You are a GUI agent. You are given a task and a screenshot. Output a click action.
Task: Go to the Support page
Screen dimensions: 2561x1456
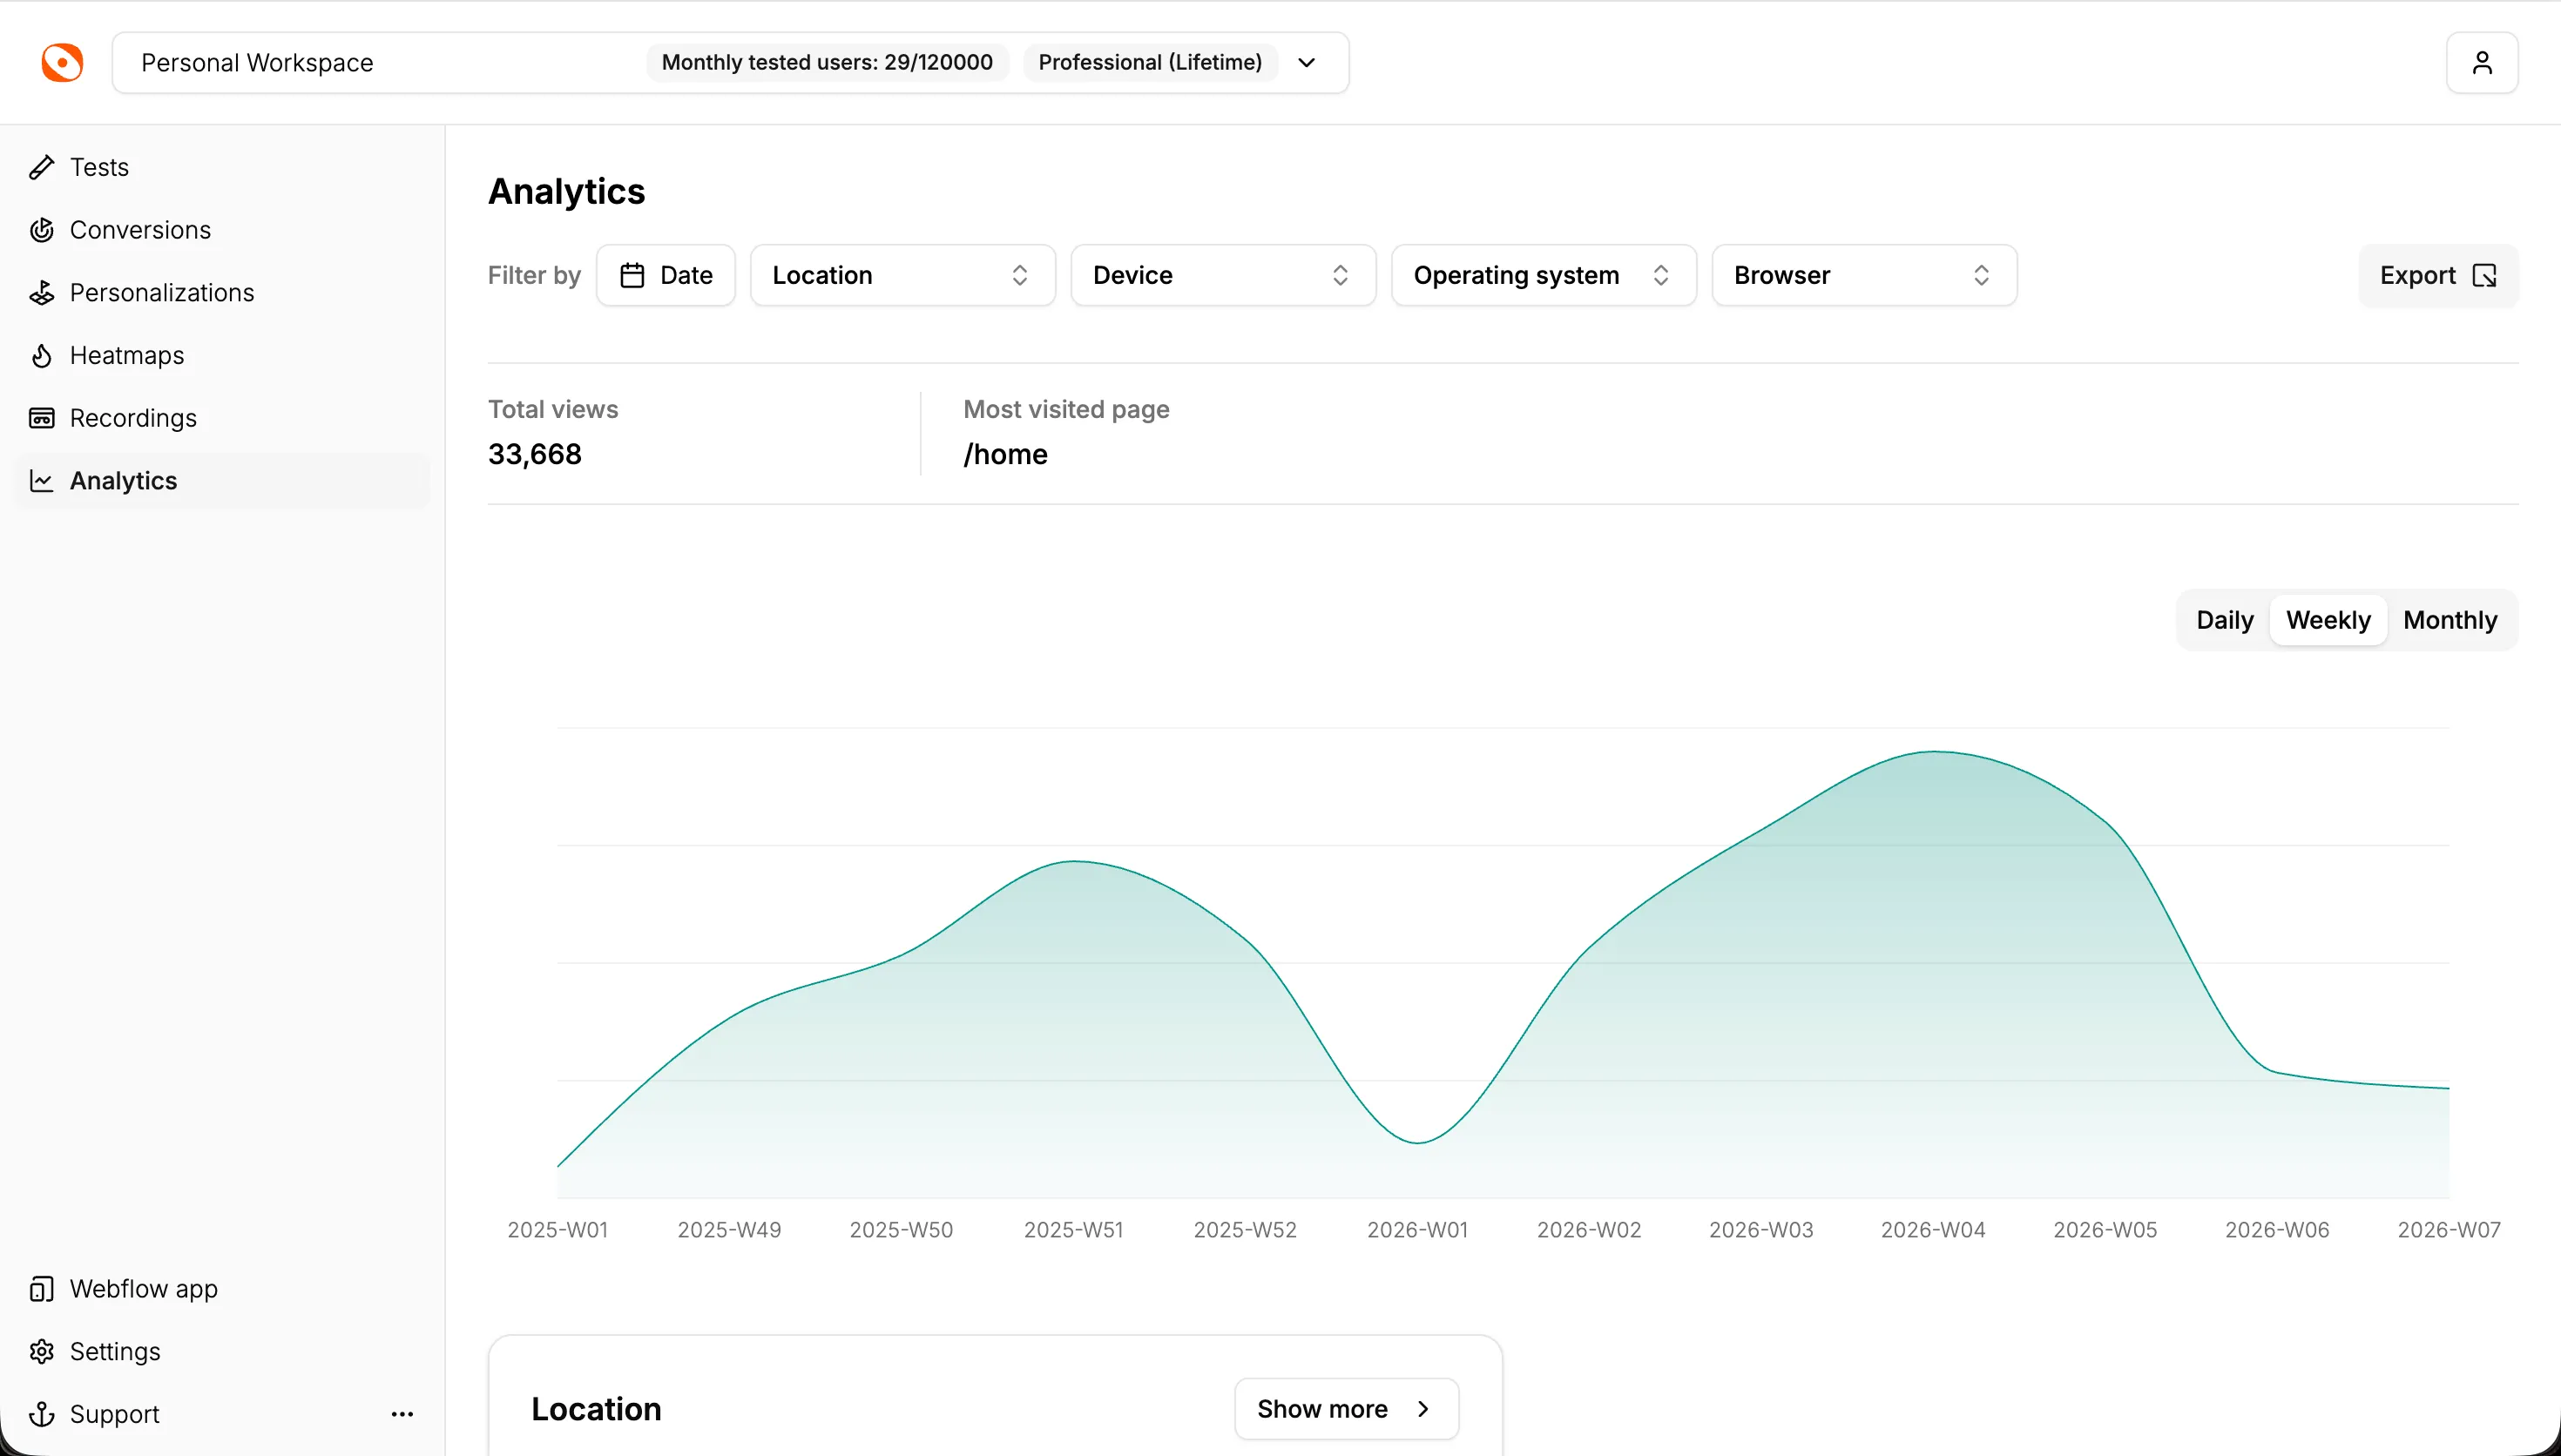pyautogui.click(x=114, y=1414)
